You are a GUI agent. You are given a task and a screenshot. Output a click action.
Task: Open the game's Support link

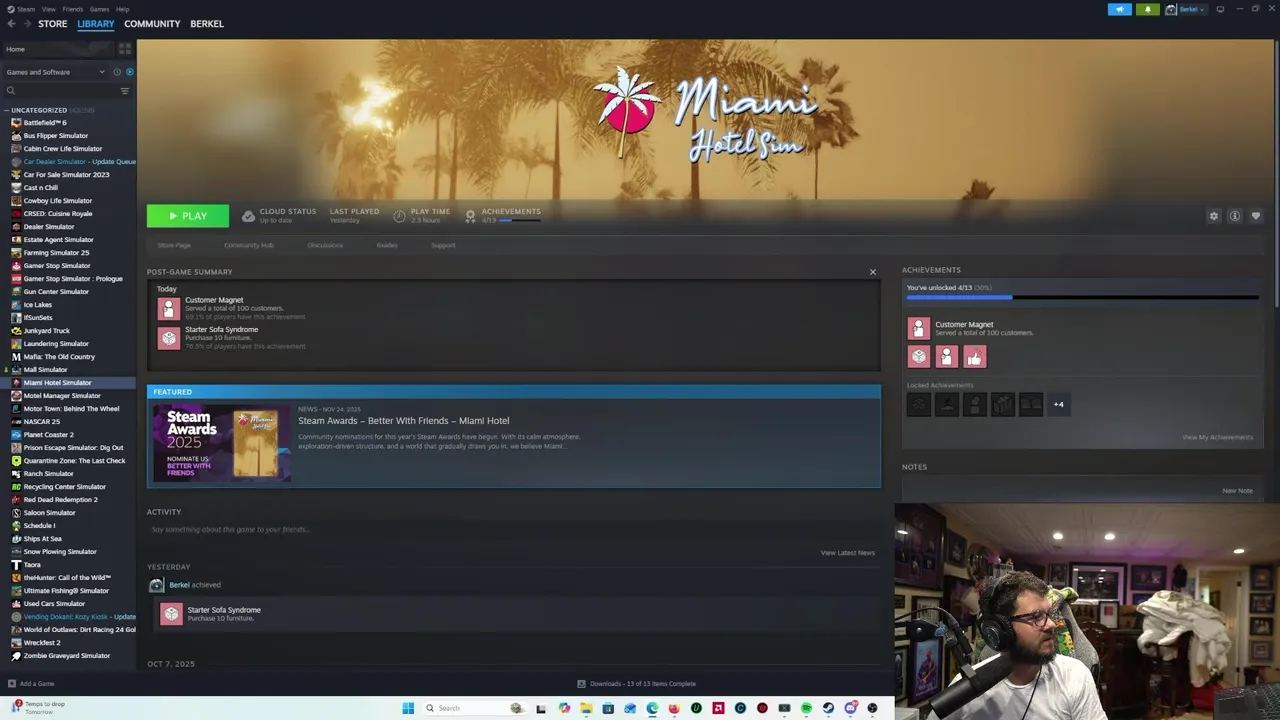[x=443, y=245]
